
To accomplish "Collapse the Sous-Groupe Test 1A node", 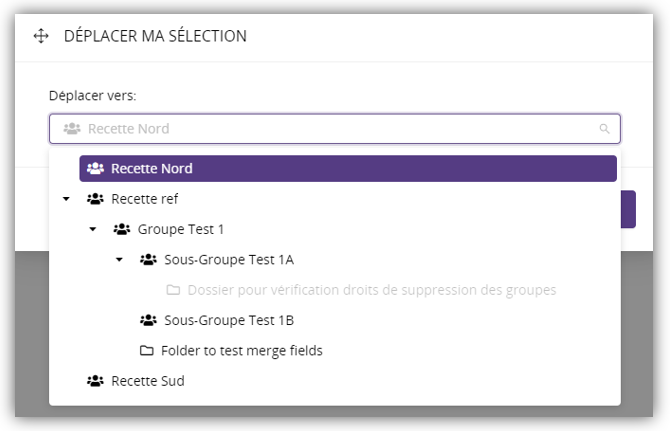I will pyautogui.click(x=119, y=260).
